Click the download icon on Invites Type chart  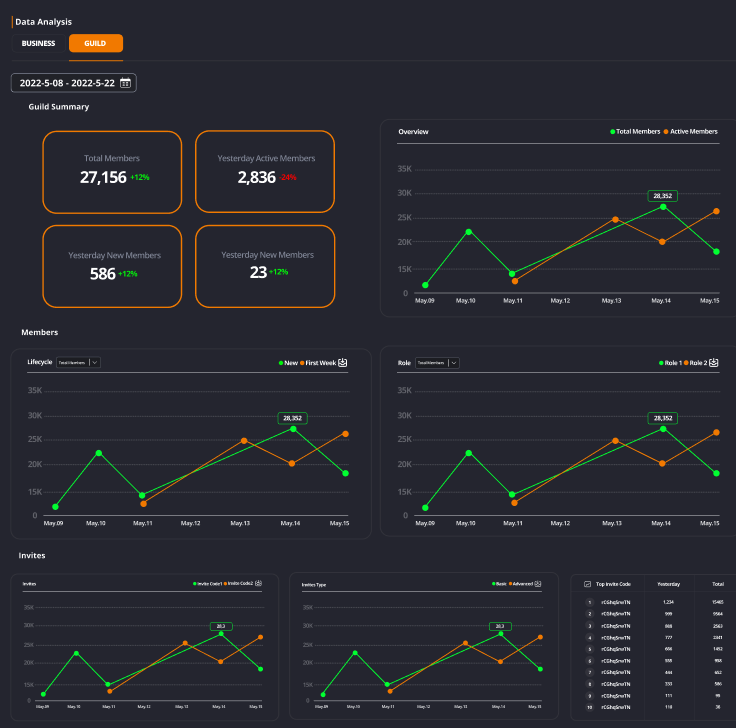point(539,582)
